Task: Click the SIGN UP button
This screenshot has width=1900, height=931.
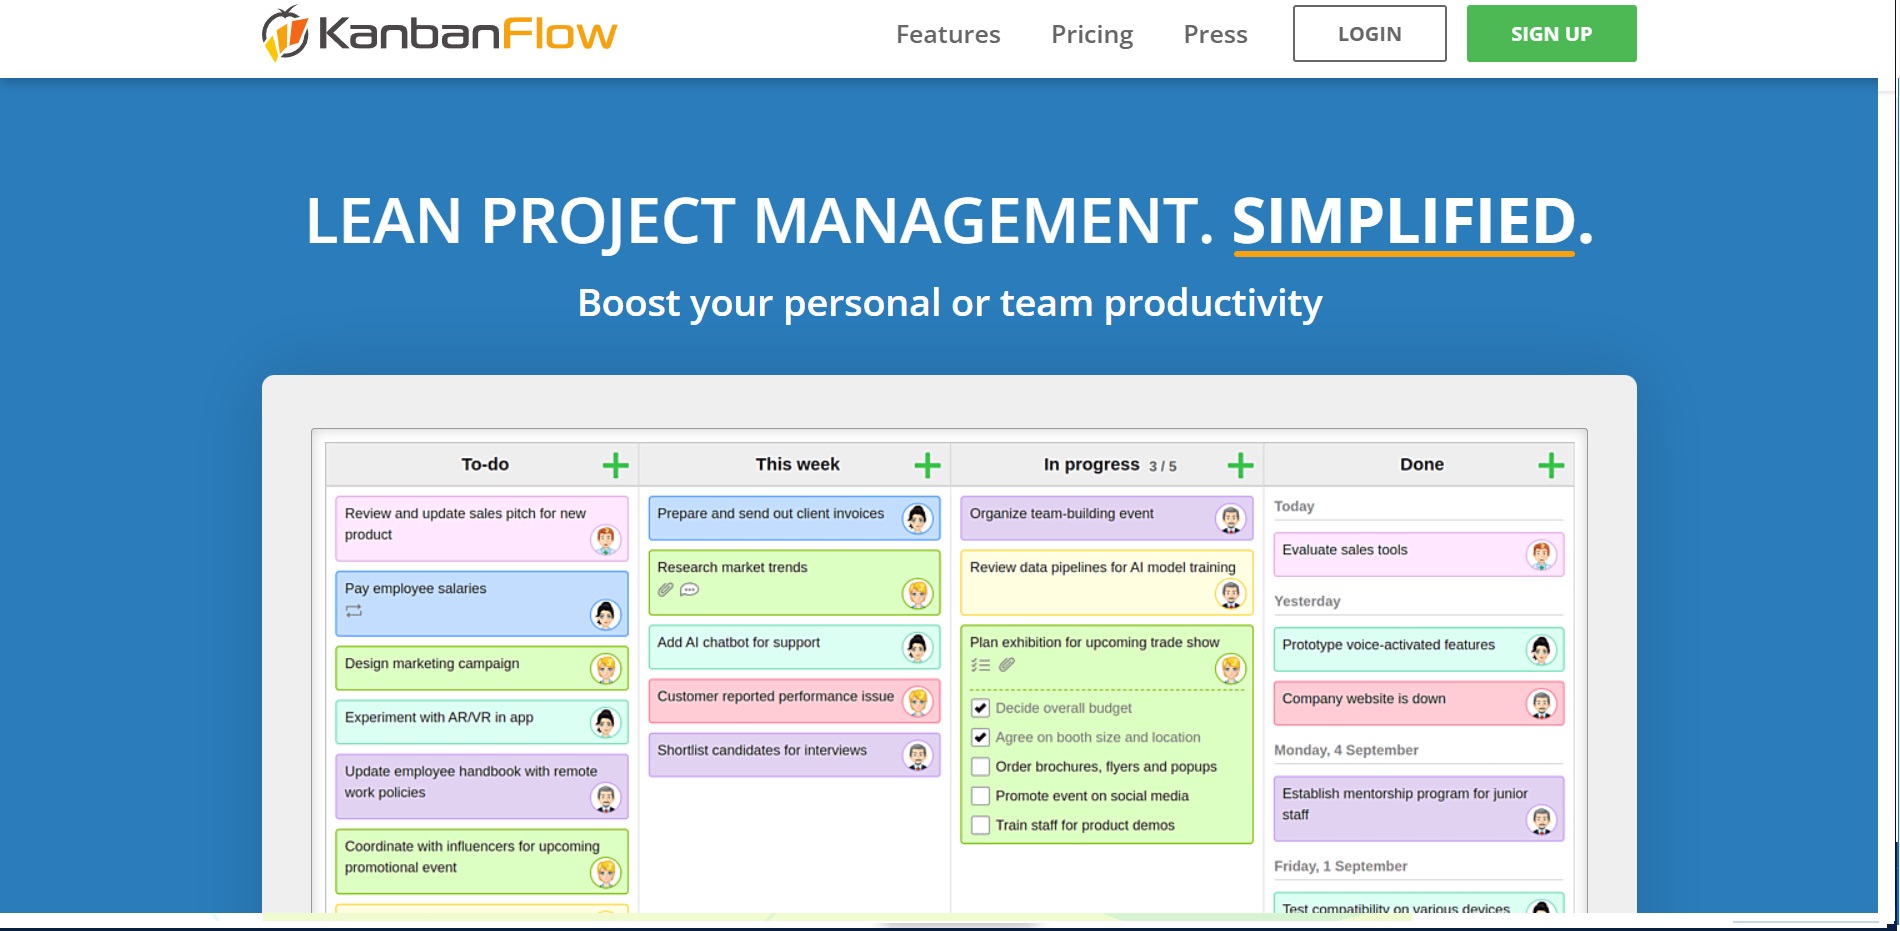Action: point(1551,33)
